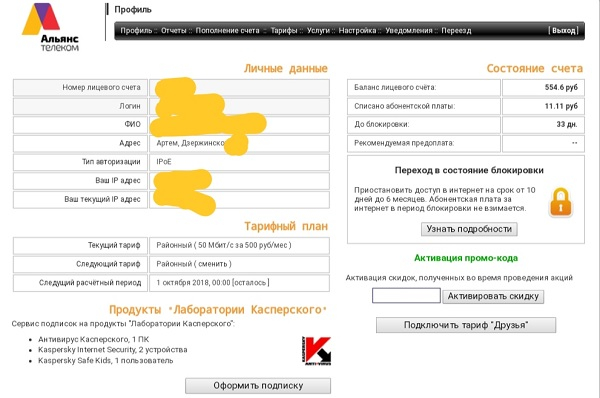The height and width of the screenshot is (398, 600).
Task: Log out via the Выход link
Action: click(563, 31)
